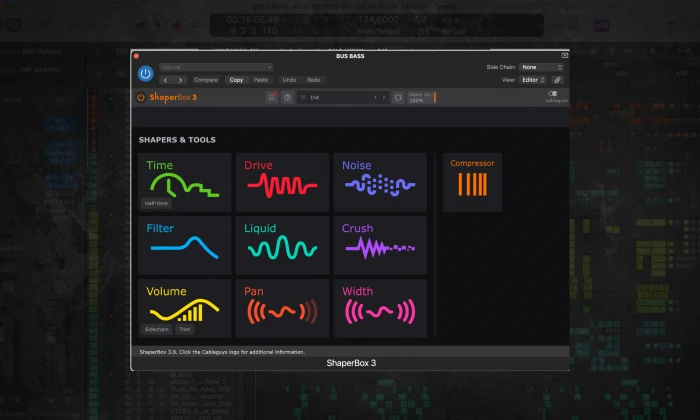This screenshot has width=700, height=420.
Task: Toggle the plugin power bypass button
Action: click(145, 73)
